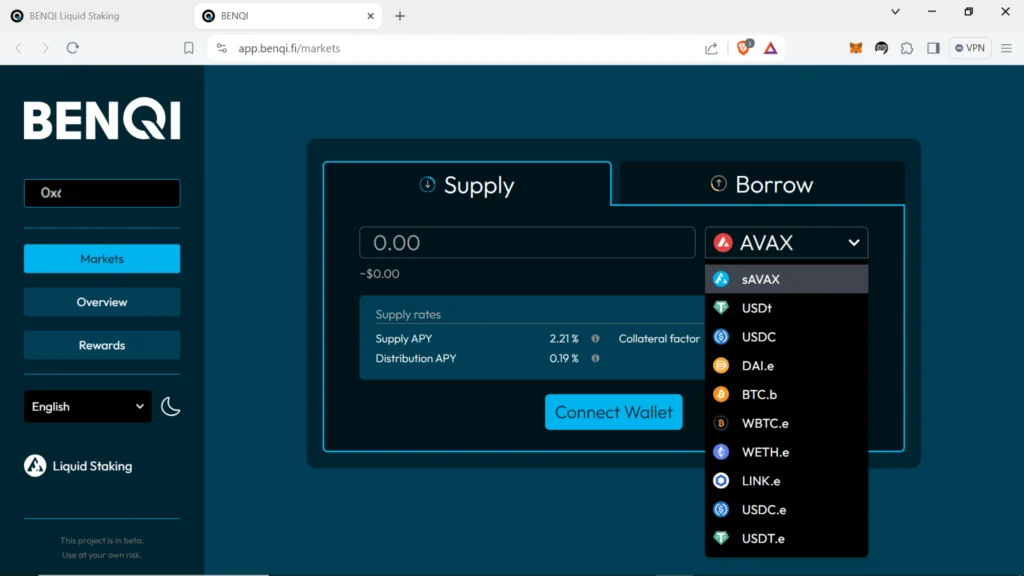This screenshot has width=1024, height=576.
Task: Click the share page icon
Action: pos(711,48)
